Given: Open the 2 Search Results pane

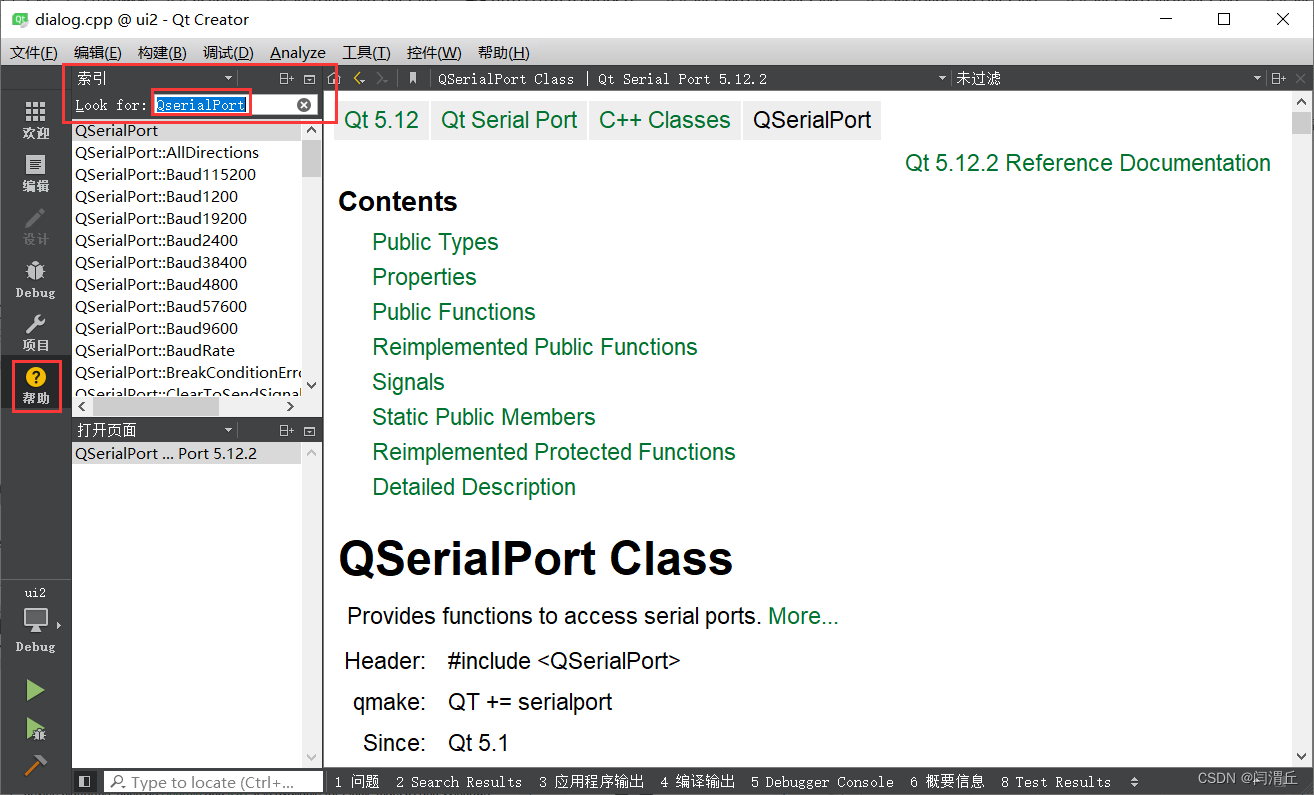Looking at the screenshot, I should (458, 782).
